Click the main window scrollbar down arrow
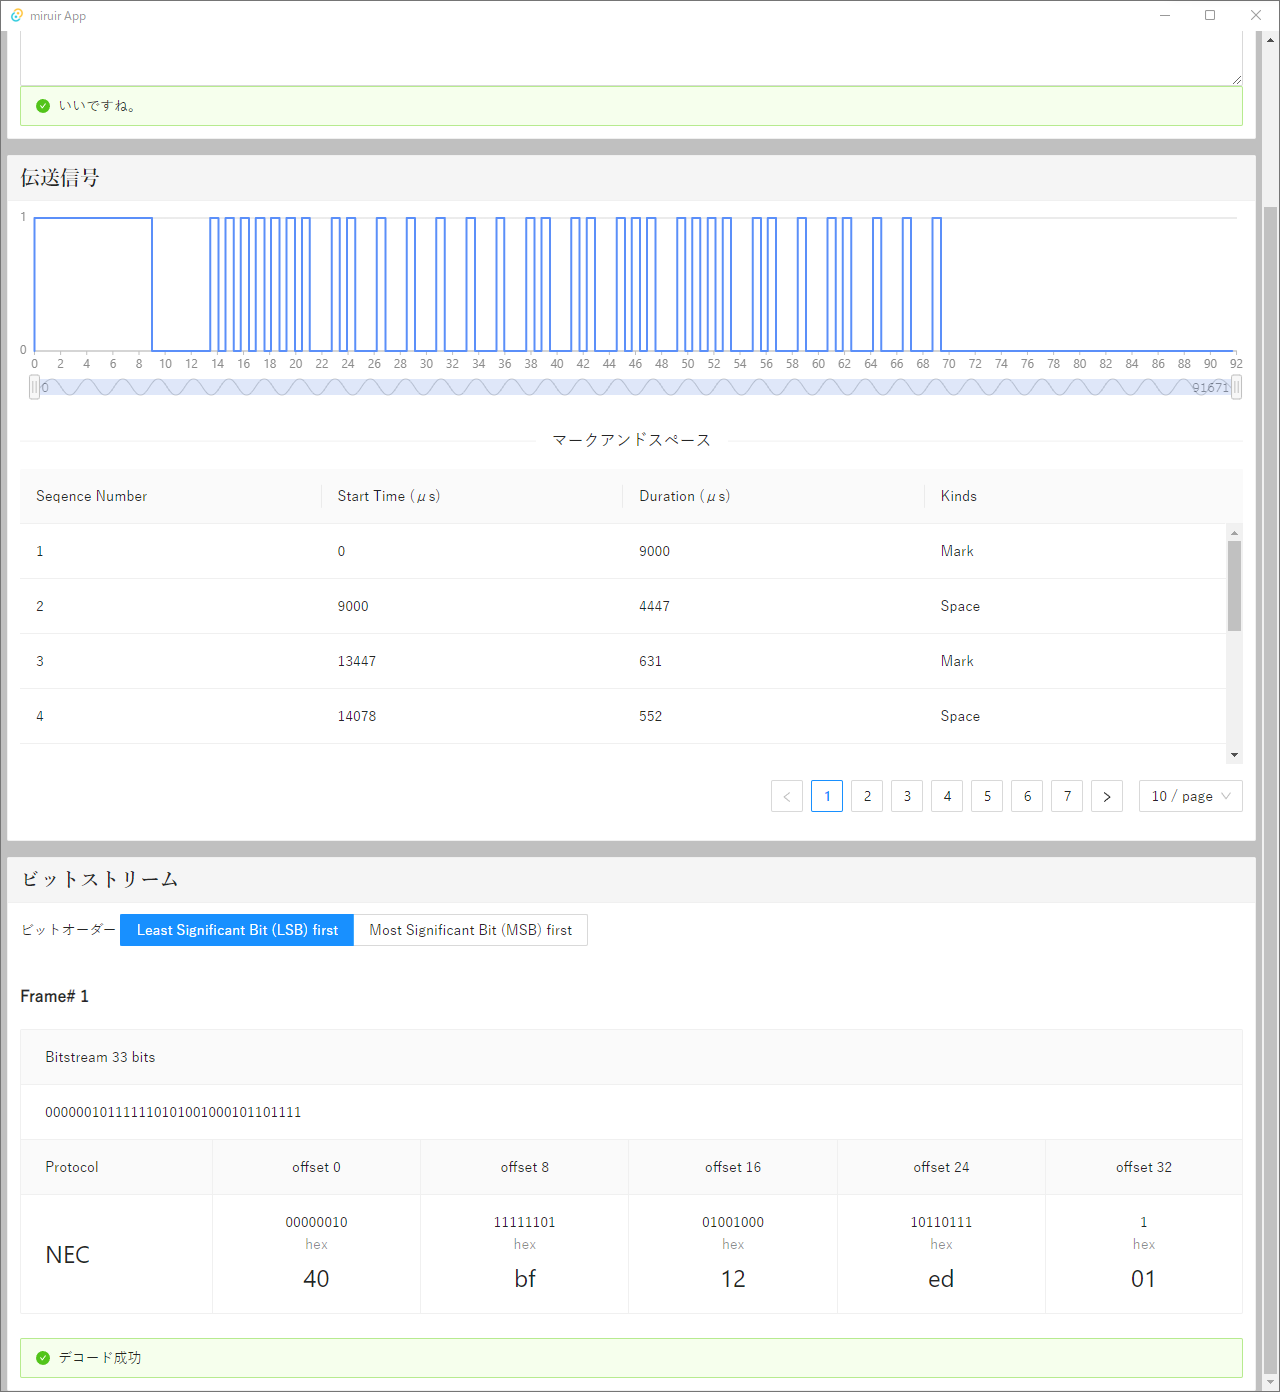This screenshot has height=1392, width=1280. (x=1271, y=1382)
